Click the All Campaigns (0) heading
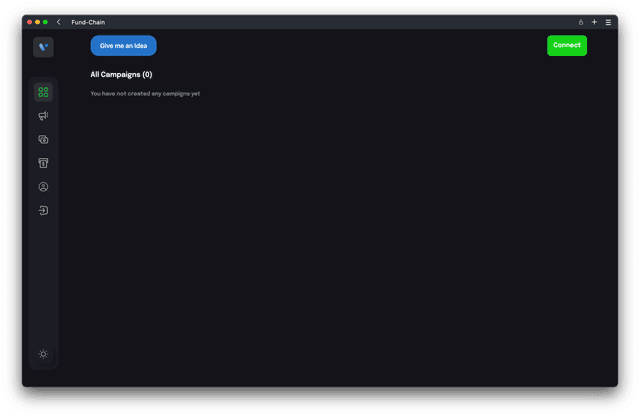This screenshot has width=640, height=416. tap(121, 74)
